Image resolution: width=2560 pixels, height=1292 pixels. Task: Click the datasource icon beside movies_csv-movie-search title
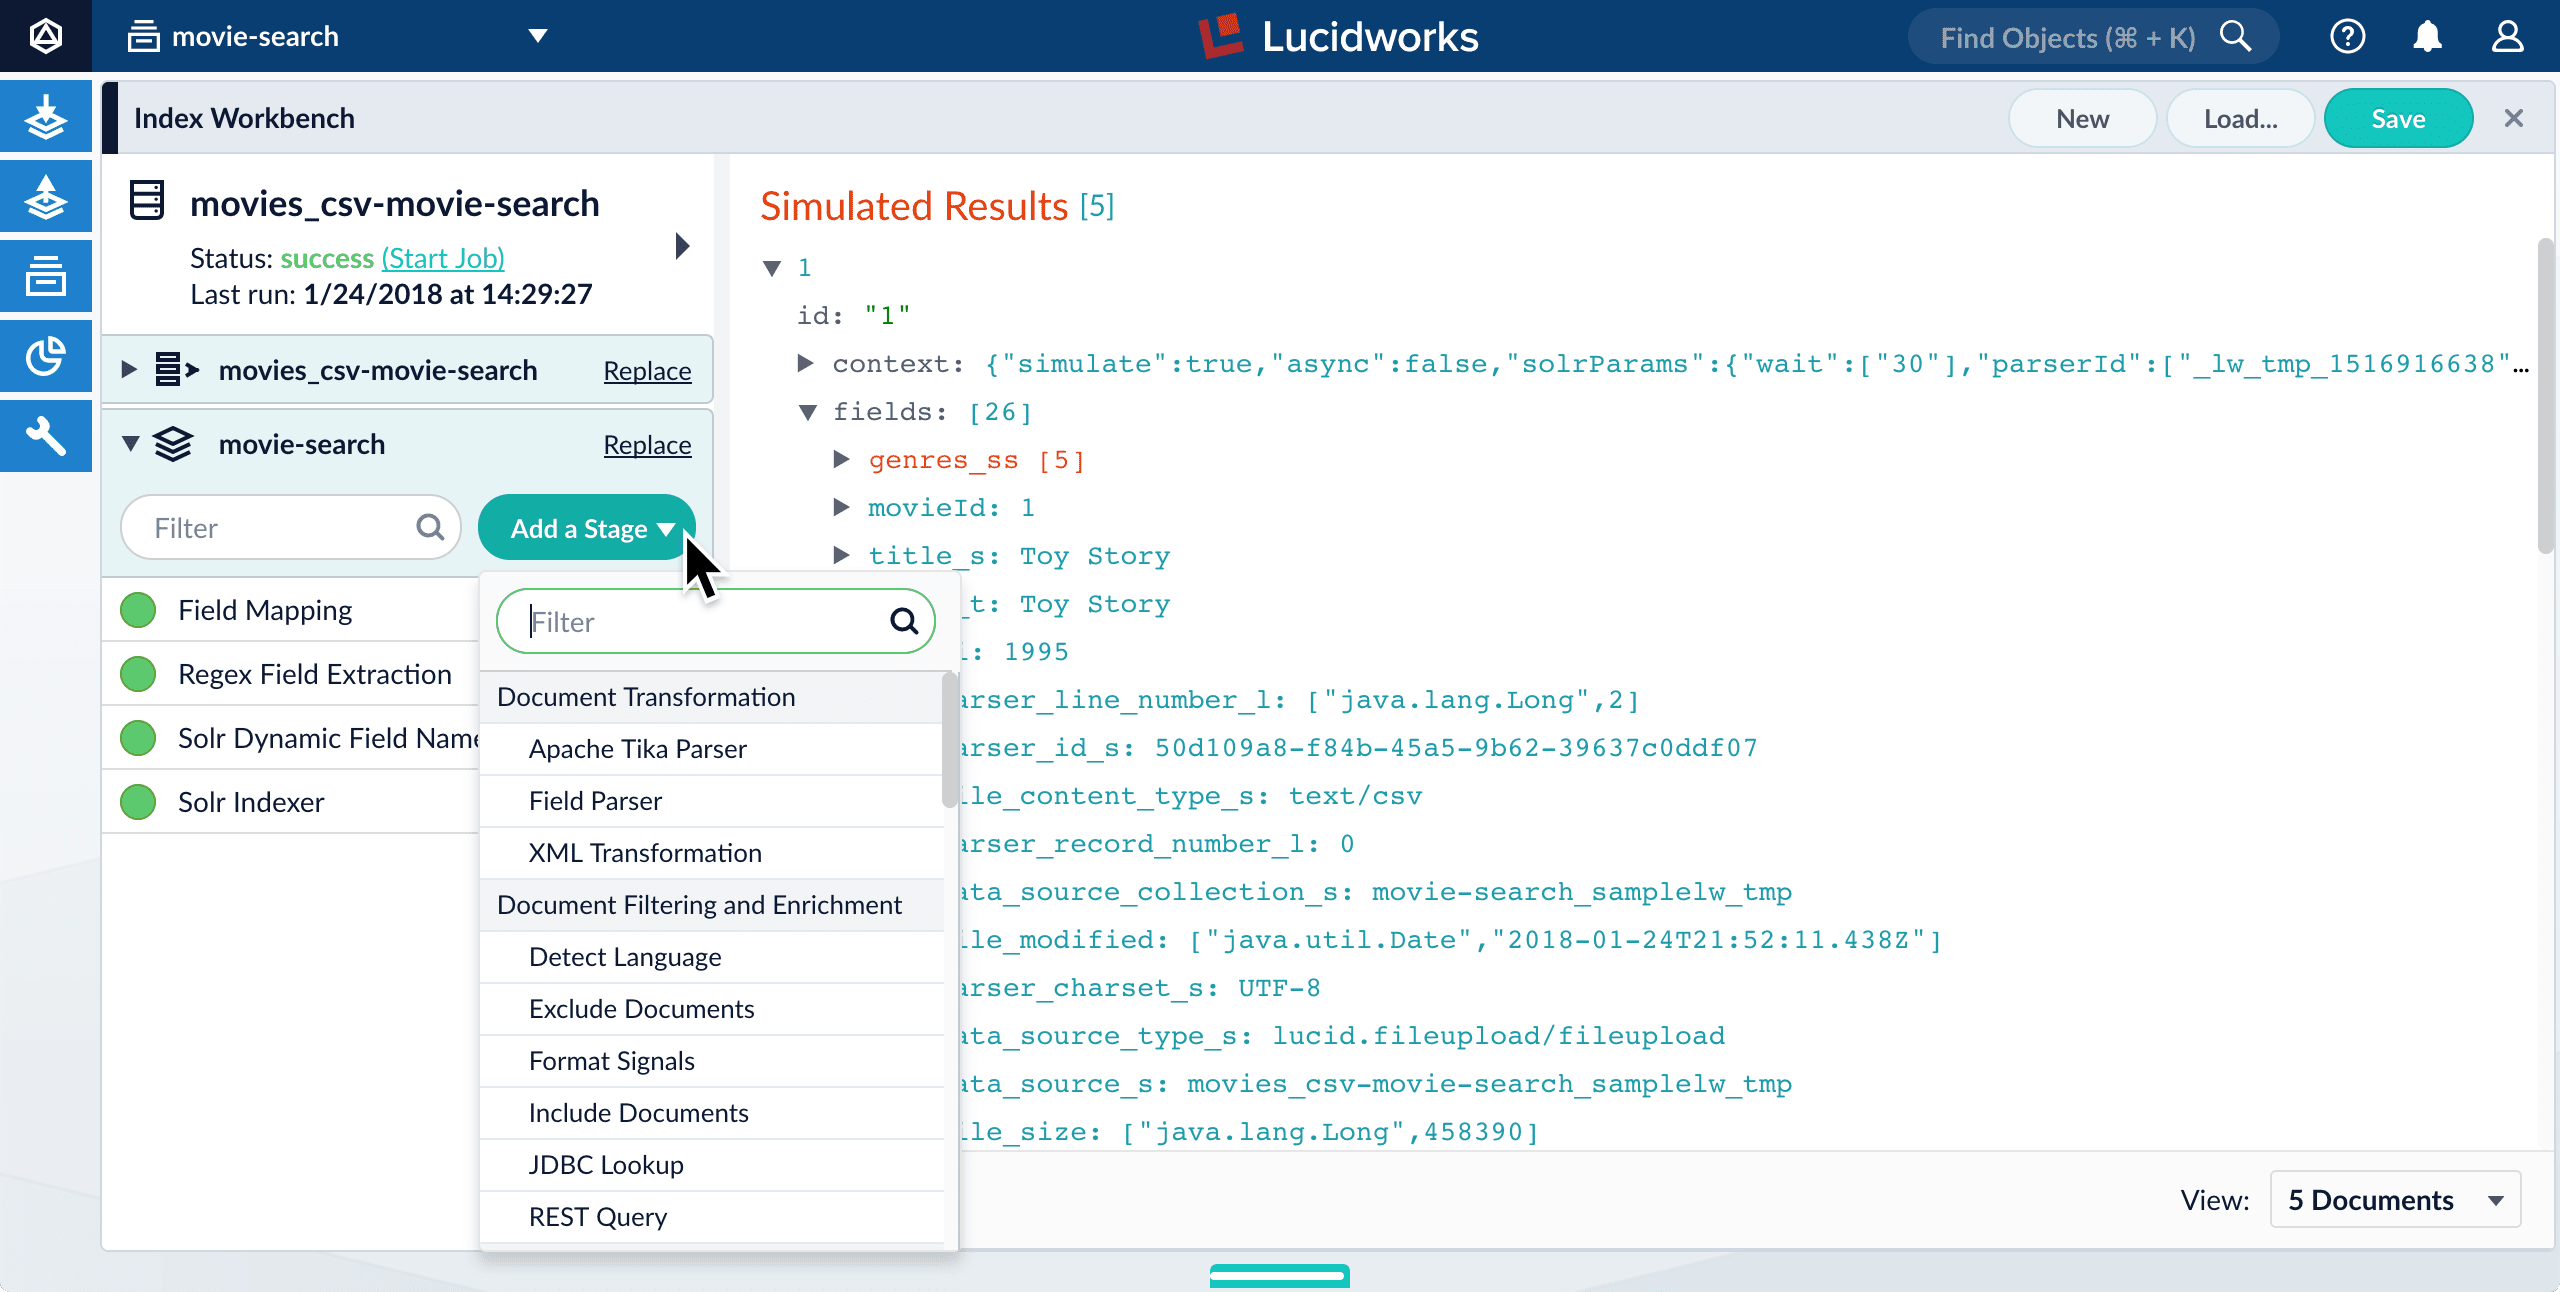click(x=147, y=201)
